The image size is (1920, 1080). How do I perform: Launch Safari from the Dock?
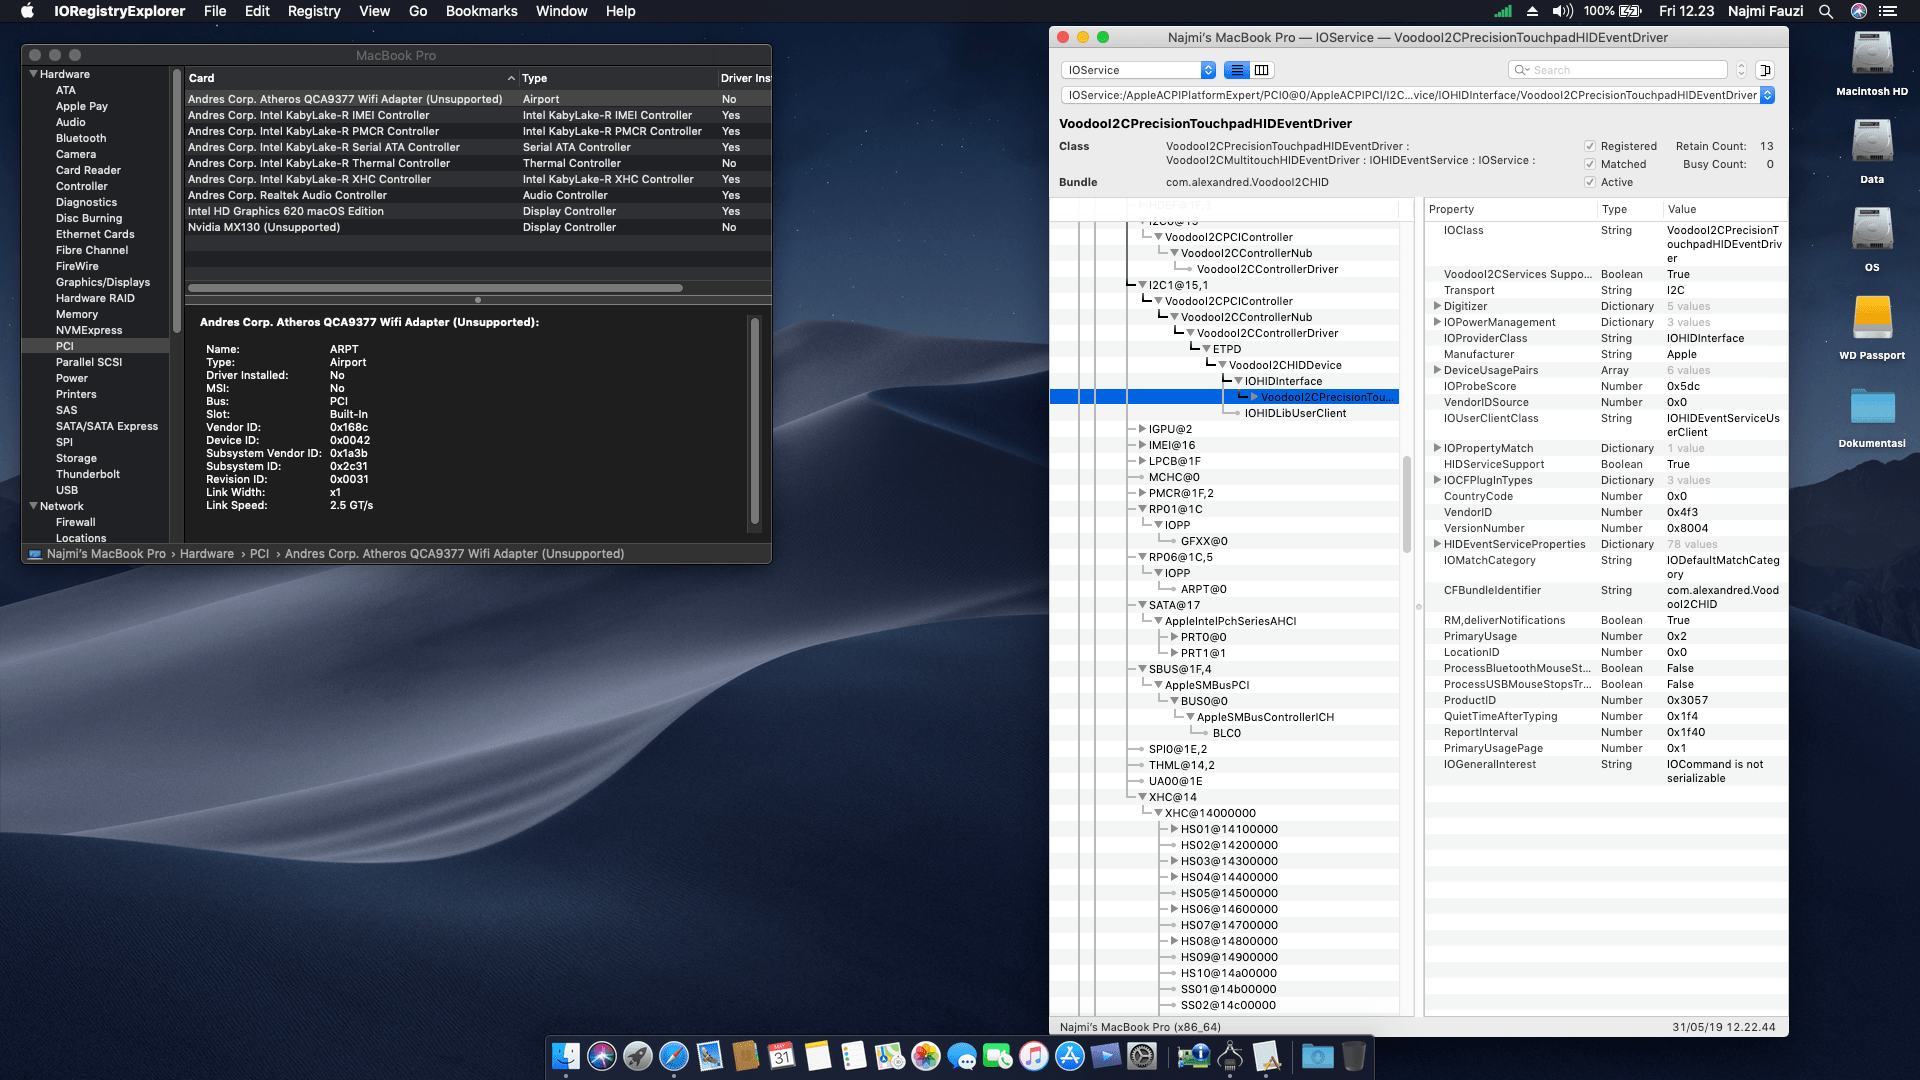point(674,1056)
